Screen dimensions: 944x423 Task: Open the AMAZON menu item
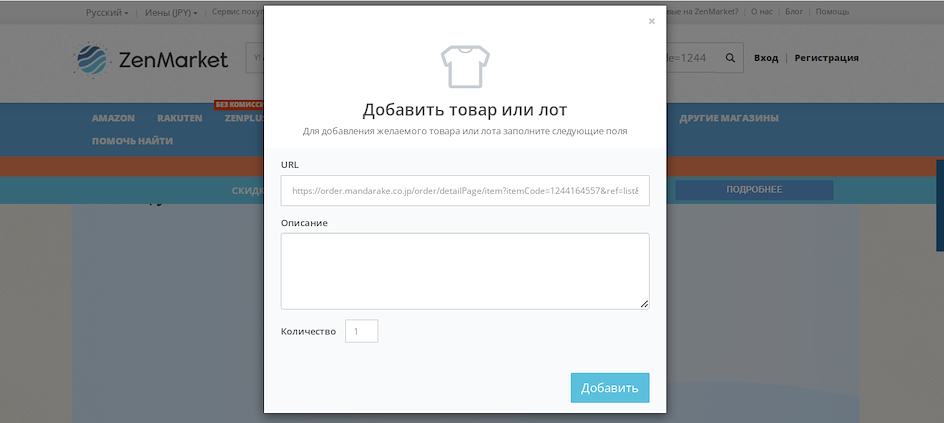(113, 118)
